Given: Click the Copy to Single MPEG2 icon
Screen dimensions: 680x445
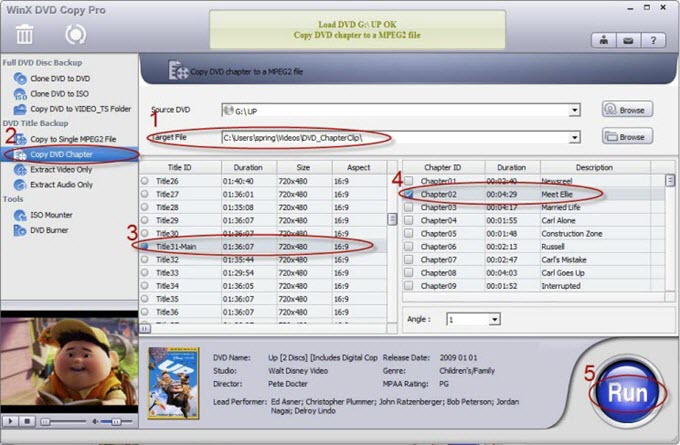Looking at the screenshot, I should point(20,139).
